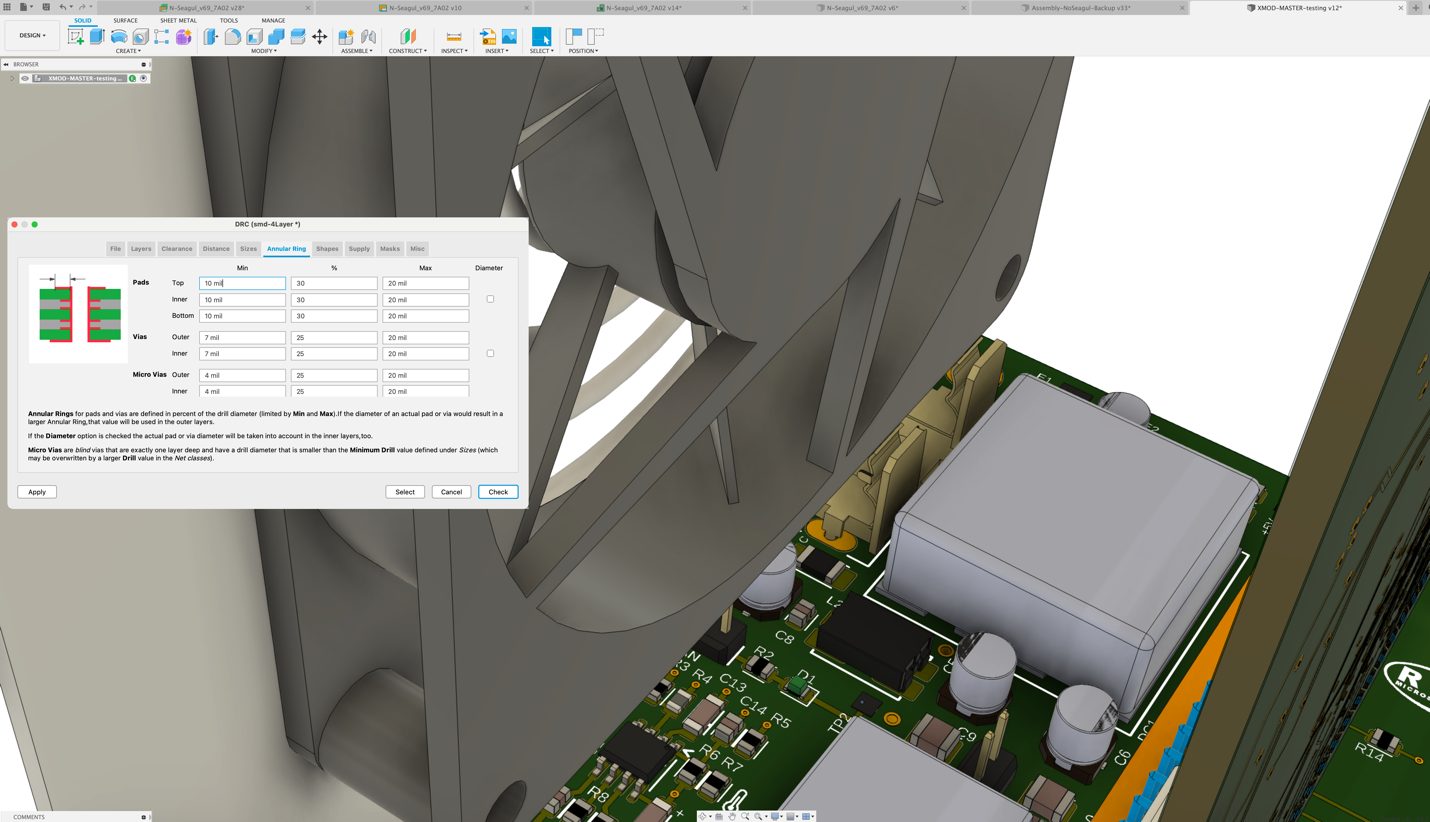Click the Measure ruler icon

pyautogui.click(x=454, y=37)
